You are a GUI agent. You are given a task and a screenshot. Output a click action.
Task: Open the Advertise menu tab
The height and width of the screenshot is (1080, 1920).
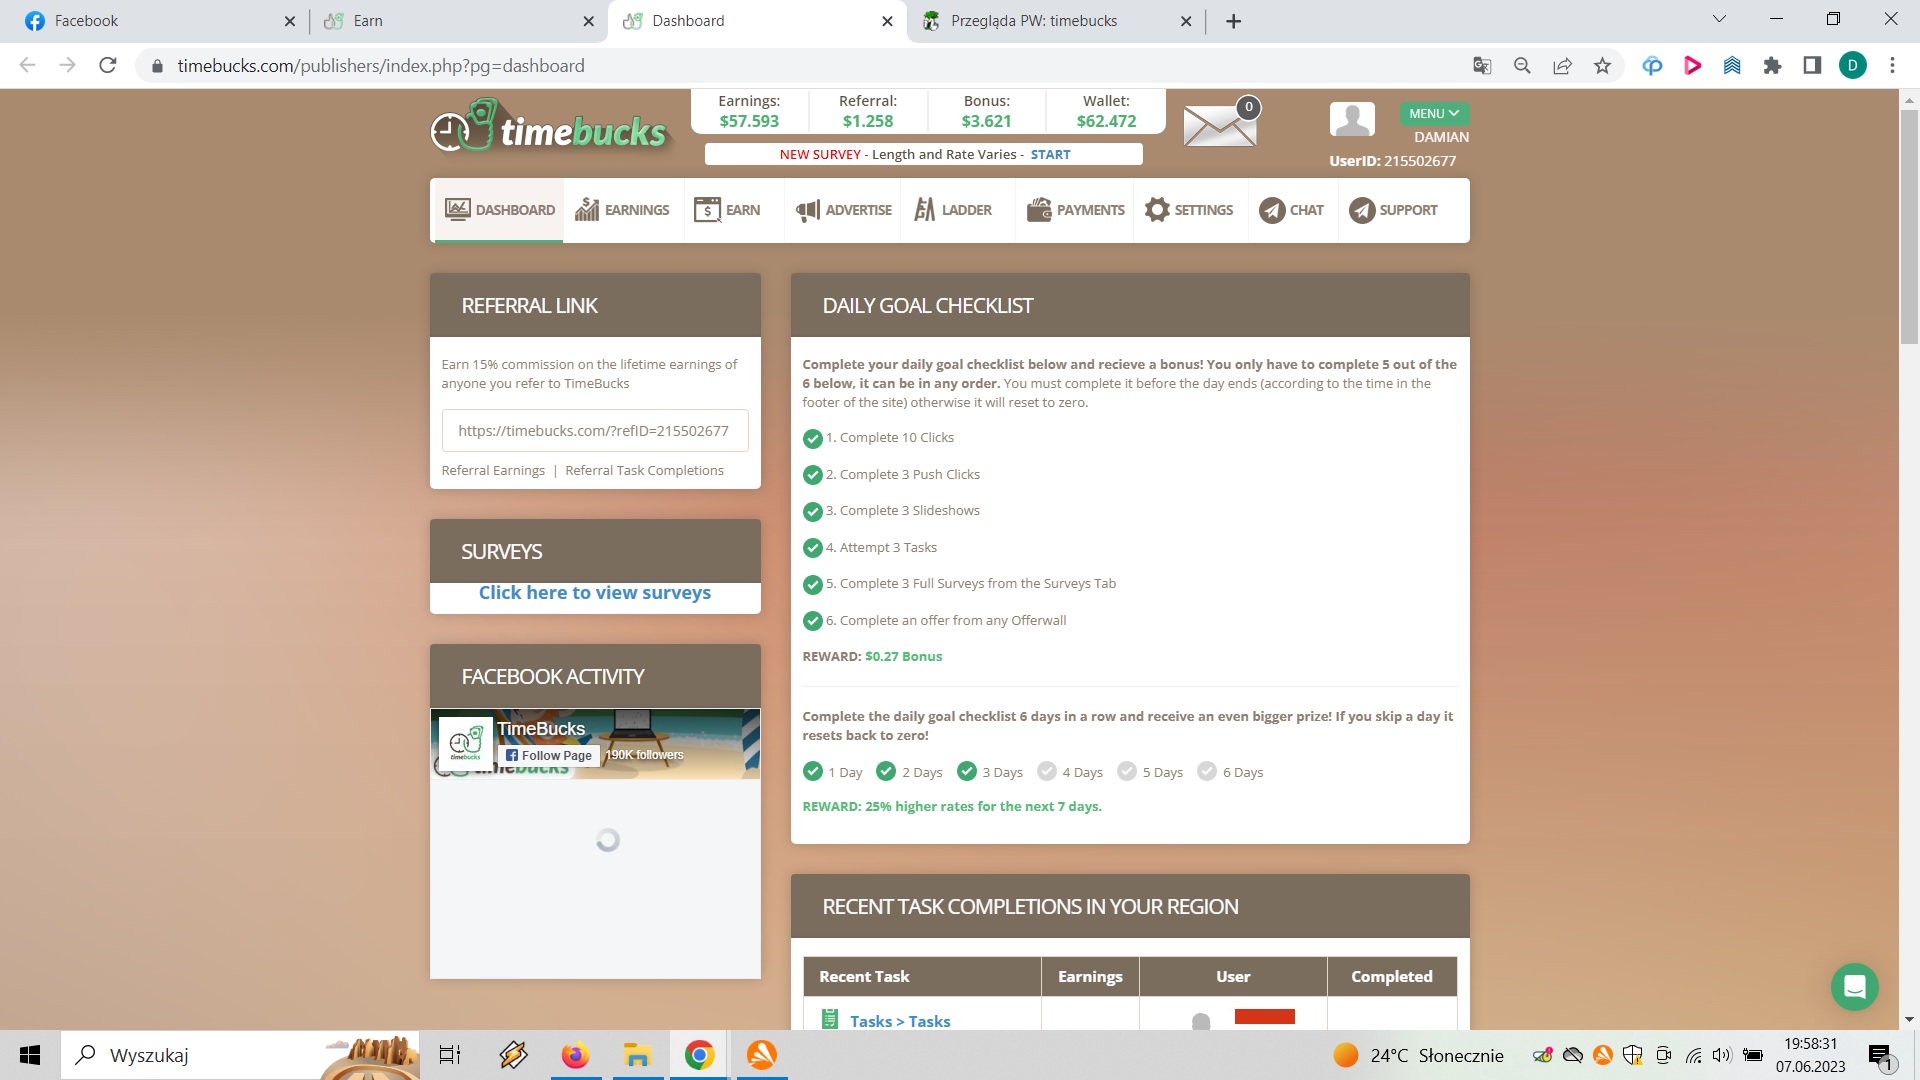coord(843,210)
